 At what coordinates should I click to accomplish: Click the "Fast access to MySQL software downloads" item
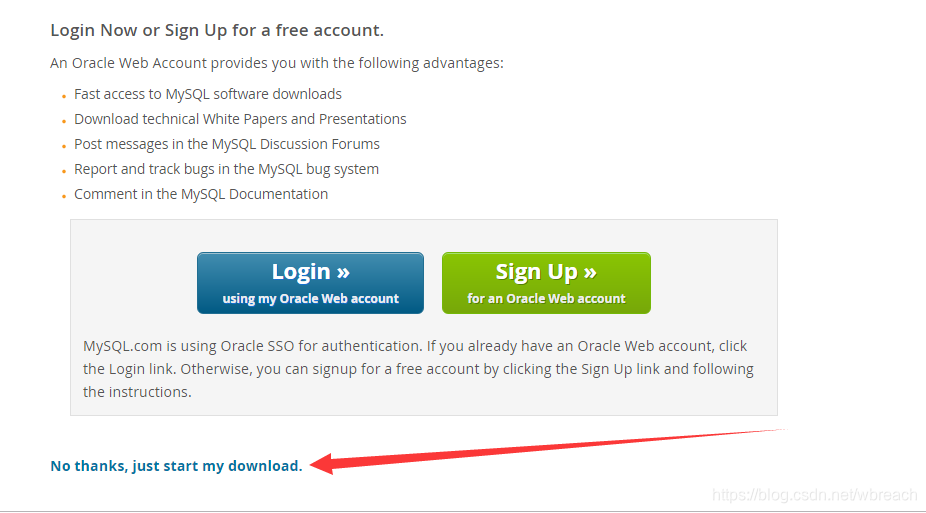point(207,94)
